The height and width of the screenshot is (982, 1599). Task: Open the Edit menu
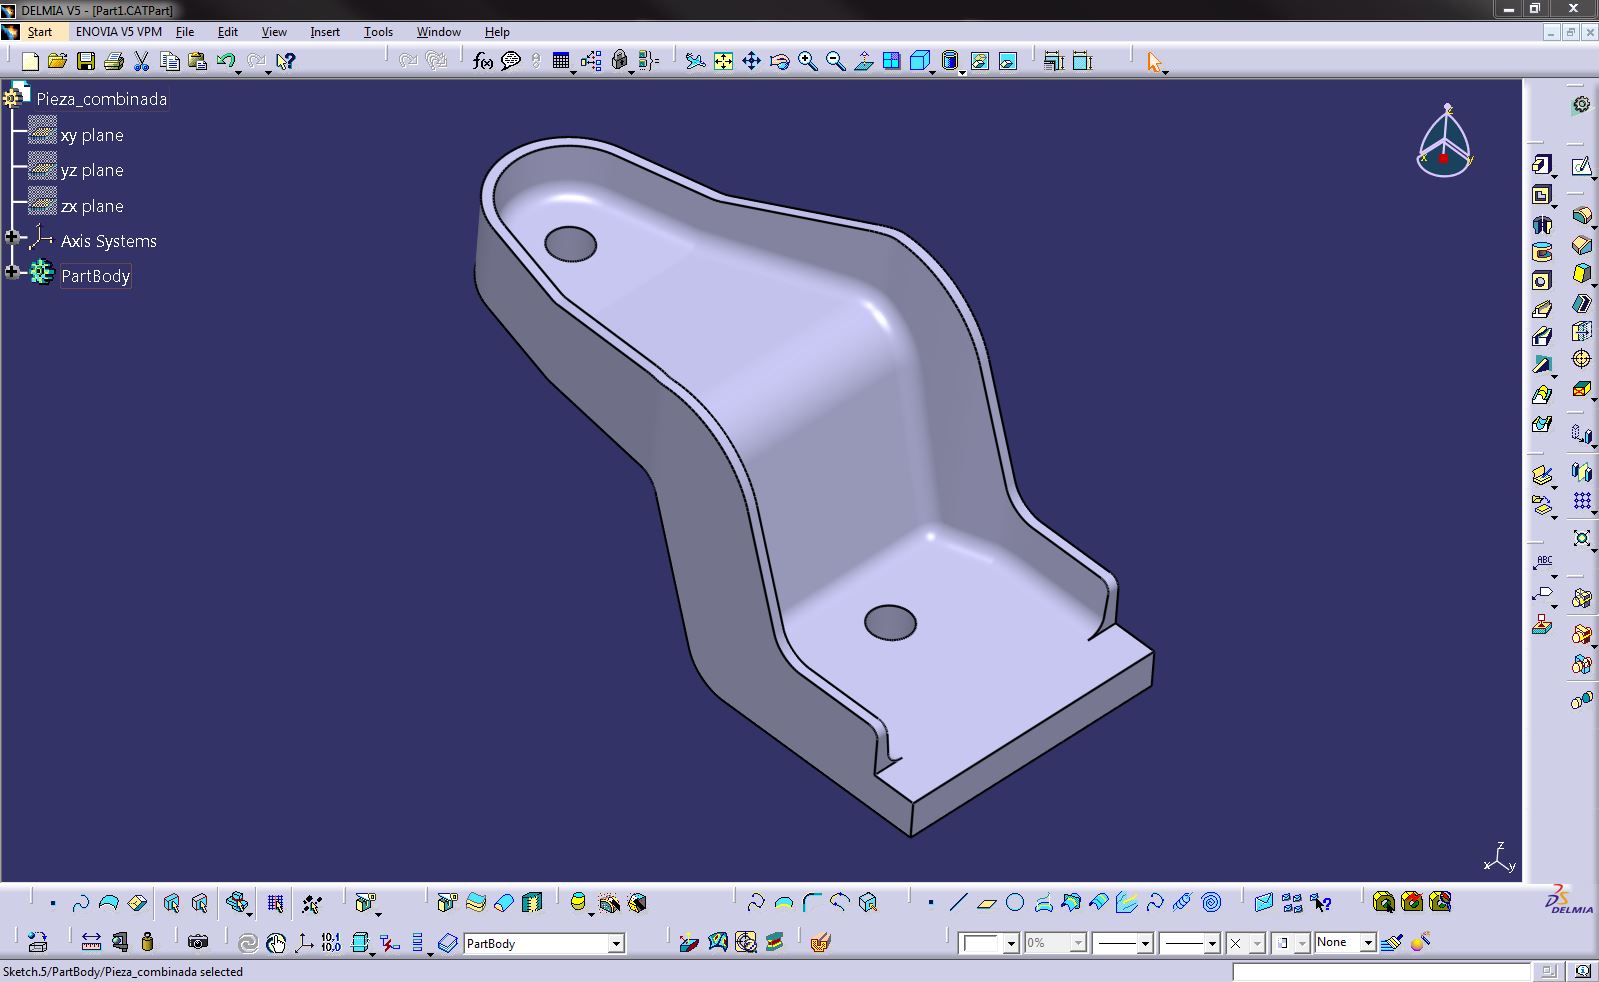[x=228, y=32]
